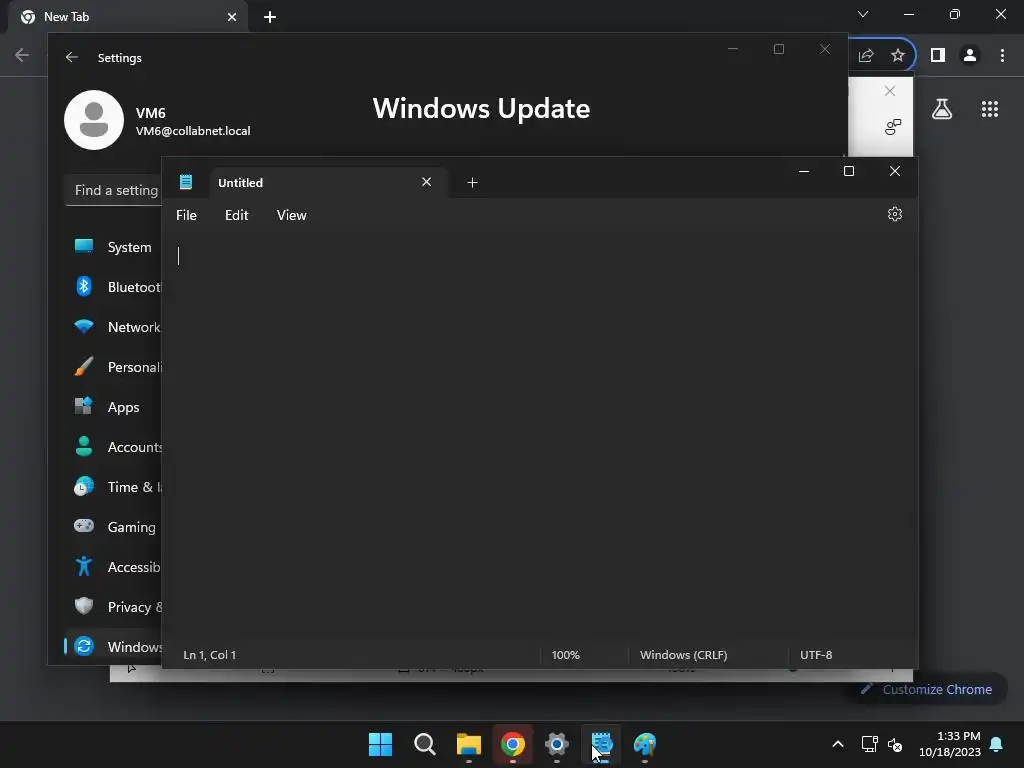The image size is (1024, 768).
Task: Open Chrome tab search dropdown
Action: (863, 14)
